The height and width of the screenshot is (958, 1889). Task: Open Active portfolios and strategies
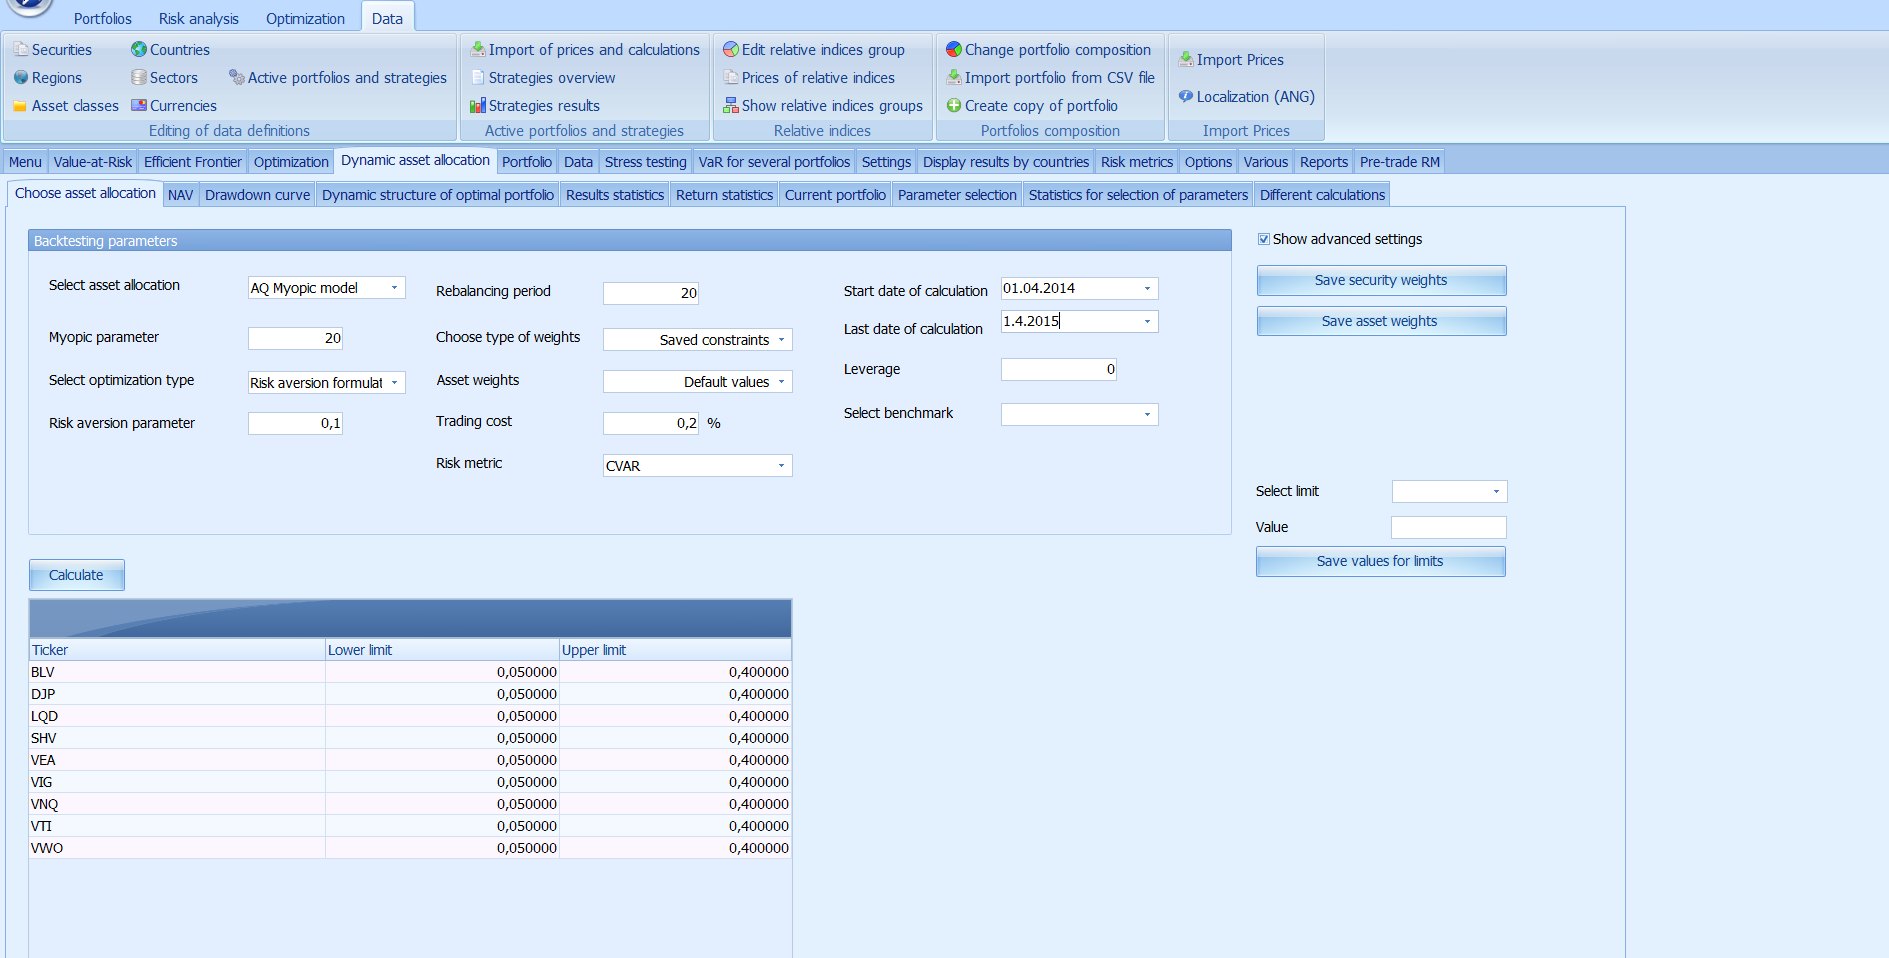tap(338, 78)
